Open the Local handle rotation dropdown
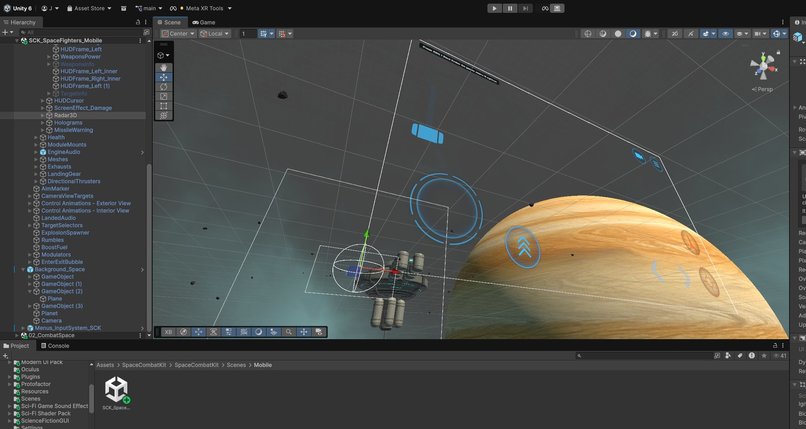The image size is (806, 429). [214, 33]
